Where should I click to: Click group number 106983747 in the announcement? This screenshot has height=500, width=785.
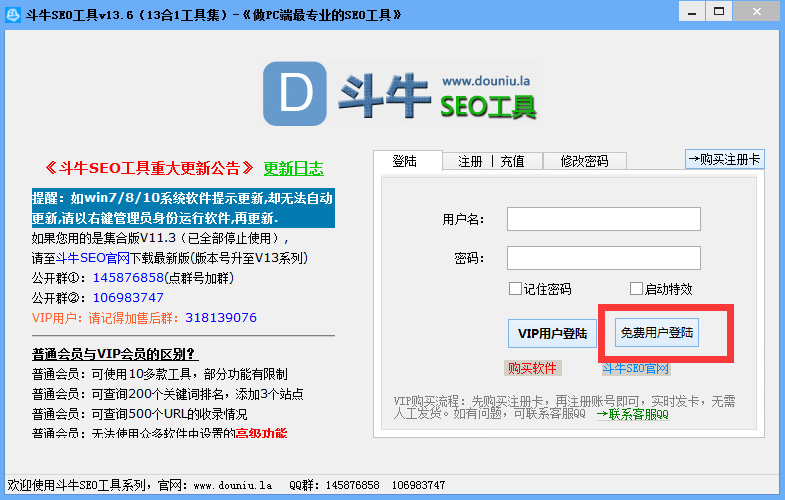click(x=128, y=298)
